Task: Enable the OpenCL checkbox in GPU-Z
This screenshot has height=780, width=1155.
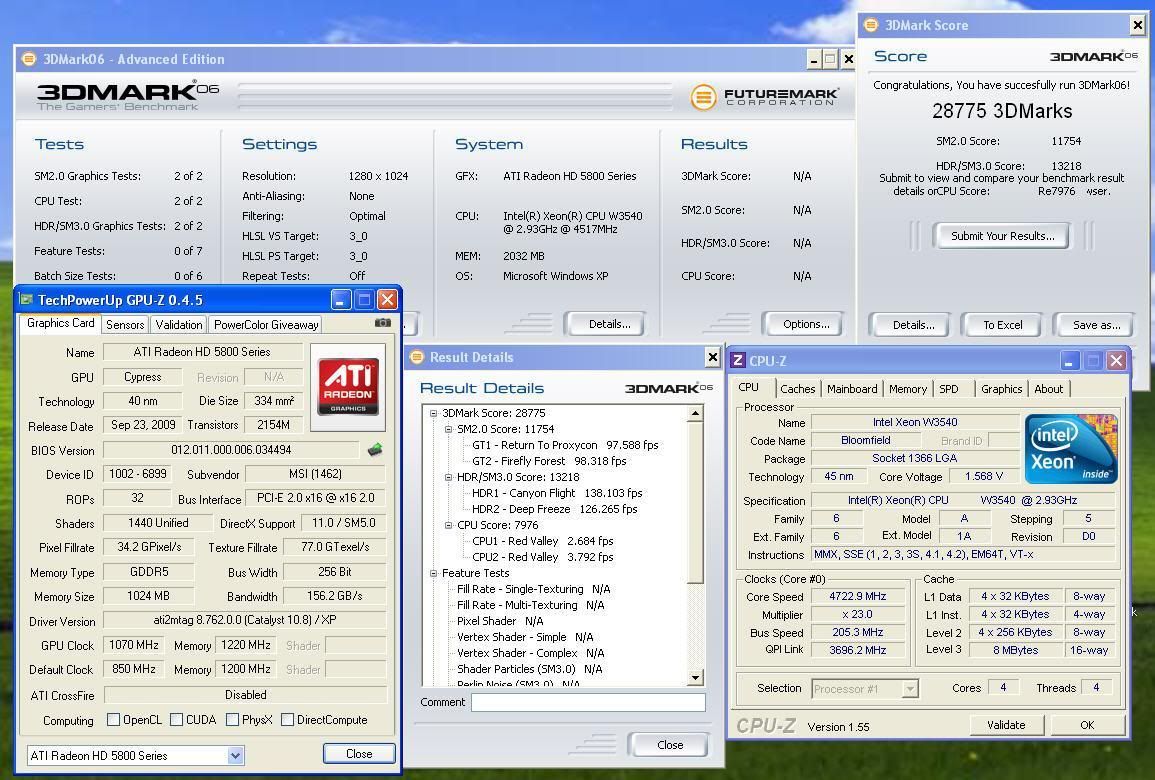Action: (x=113, y=720)
